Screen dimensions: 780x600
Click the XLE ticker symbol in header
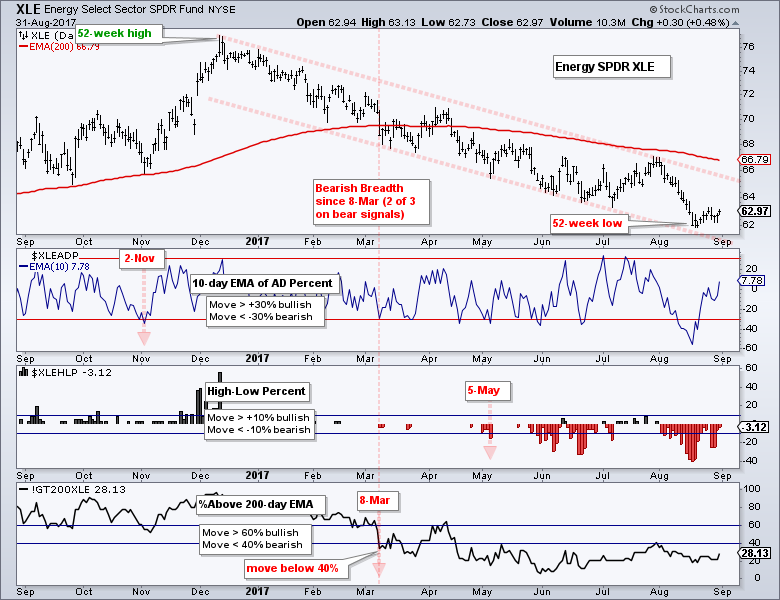click(28, 9)
